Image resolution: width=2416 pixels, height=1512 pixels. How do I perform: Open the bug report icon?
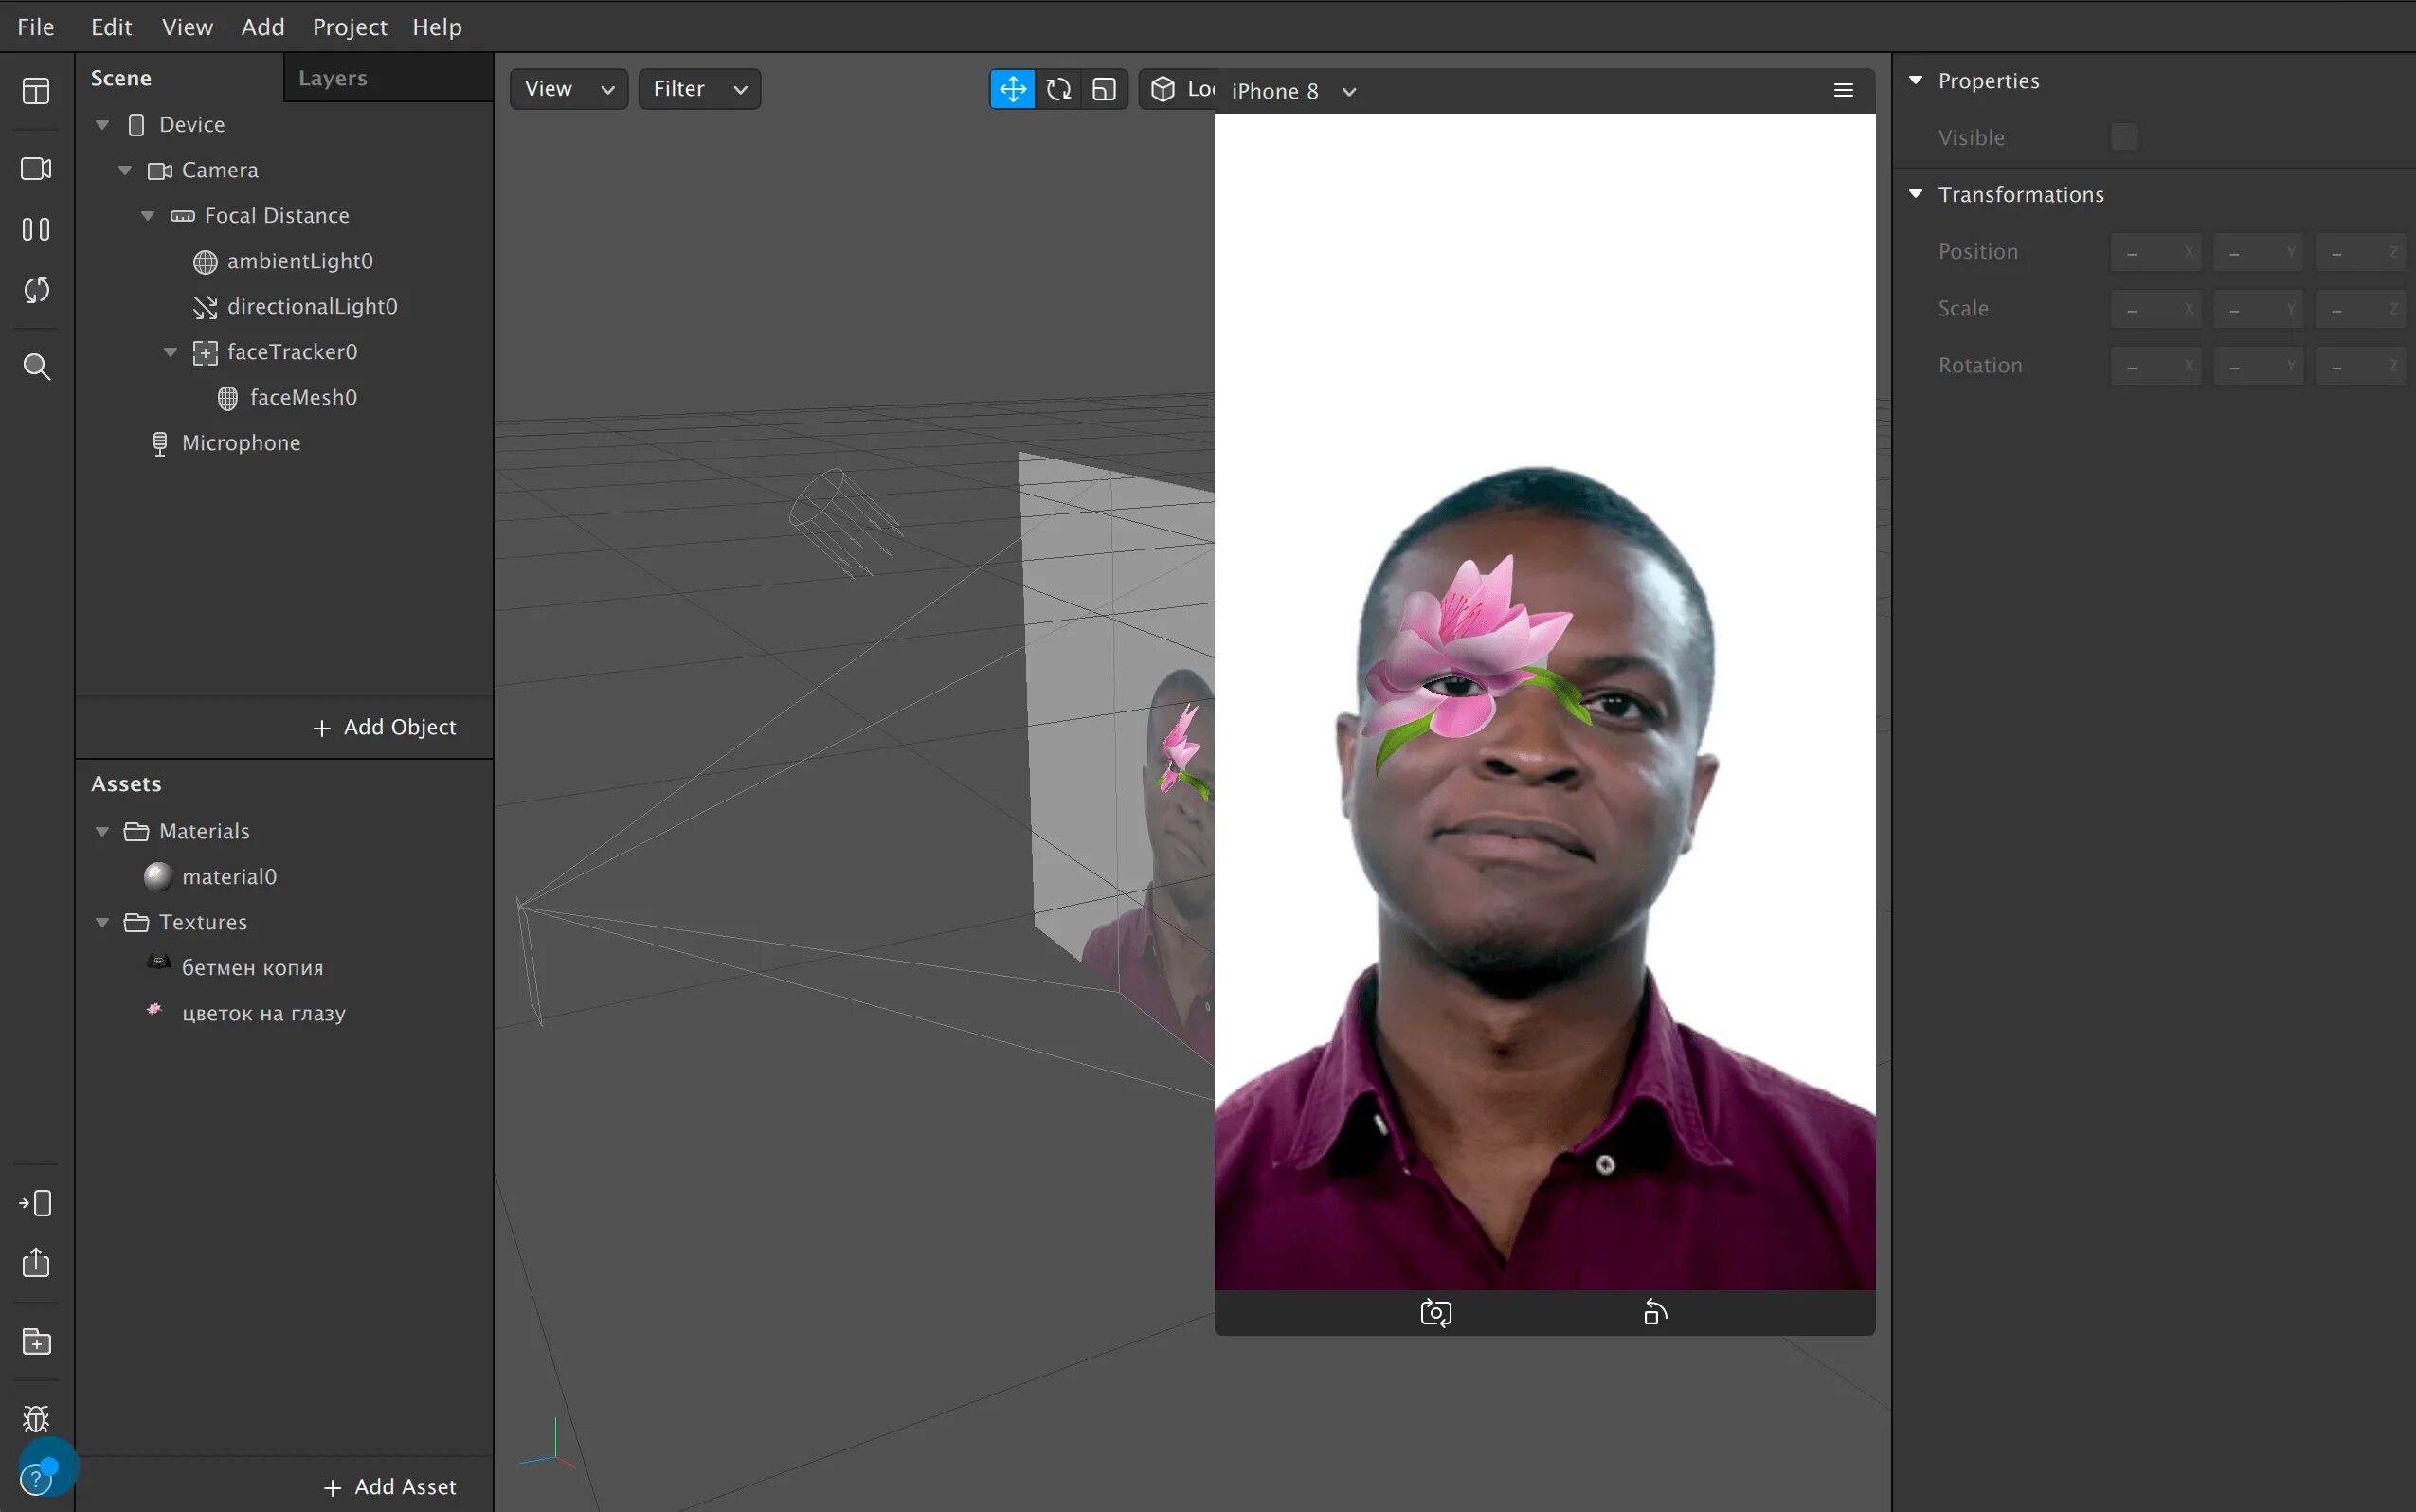[36, 1417]
